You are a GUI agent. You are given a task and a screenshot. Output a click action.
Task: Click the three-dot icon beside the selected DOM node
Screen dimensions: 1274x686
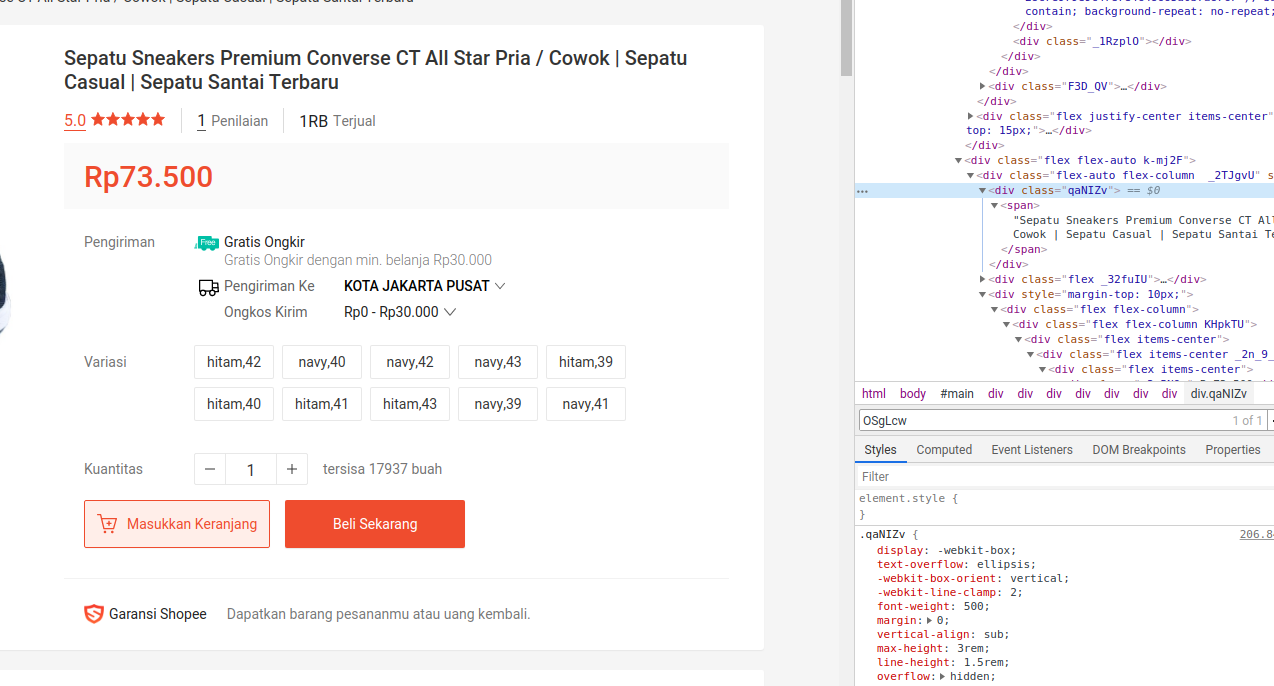[x=862, y=190]
